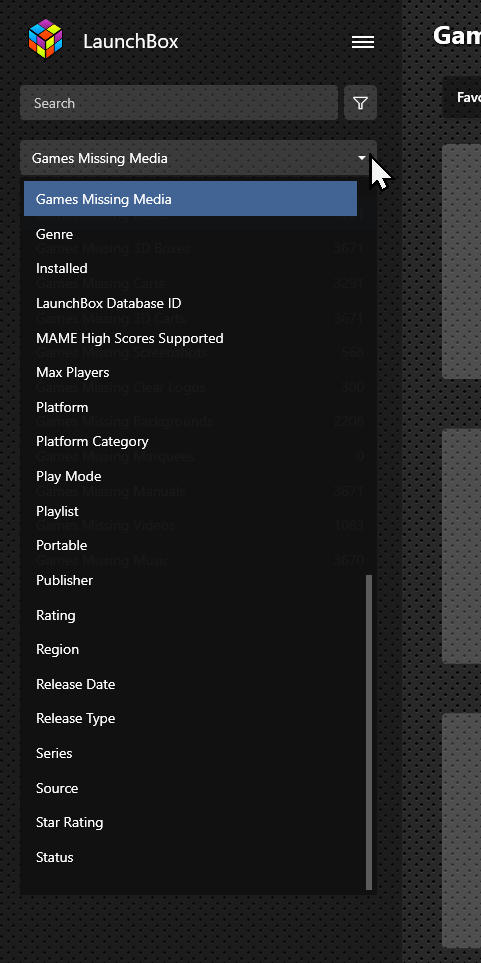
Task: Click the LaunchBox title text
Action: (131, 42)
